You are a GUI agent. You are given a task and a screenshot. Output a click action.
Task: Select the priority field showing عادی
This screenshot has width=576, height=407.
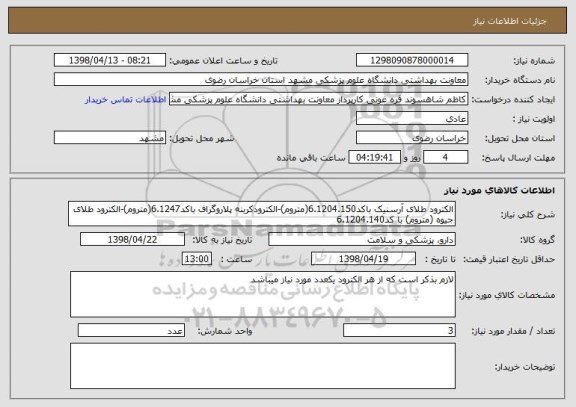coord(412,119)
